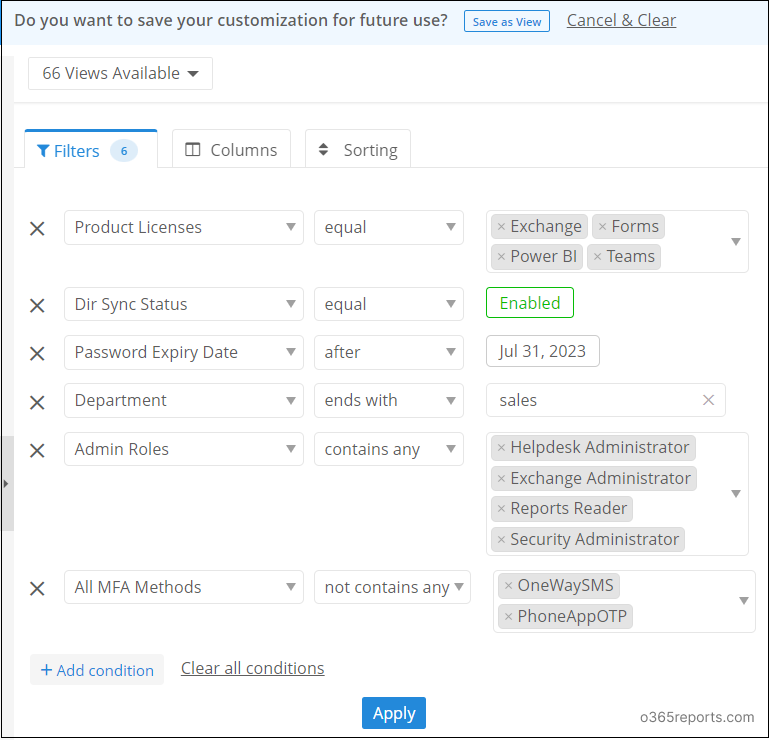Open the Department field dropdown
Screen dimensions: 769x740
coord(183,401)
